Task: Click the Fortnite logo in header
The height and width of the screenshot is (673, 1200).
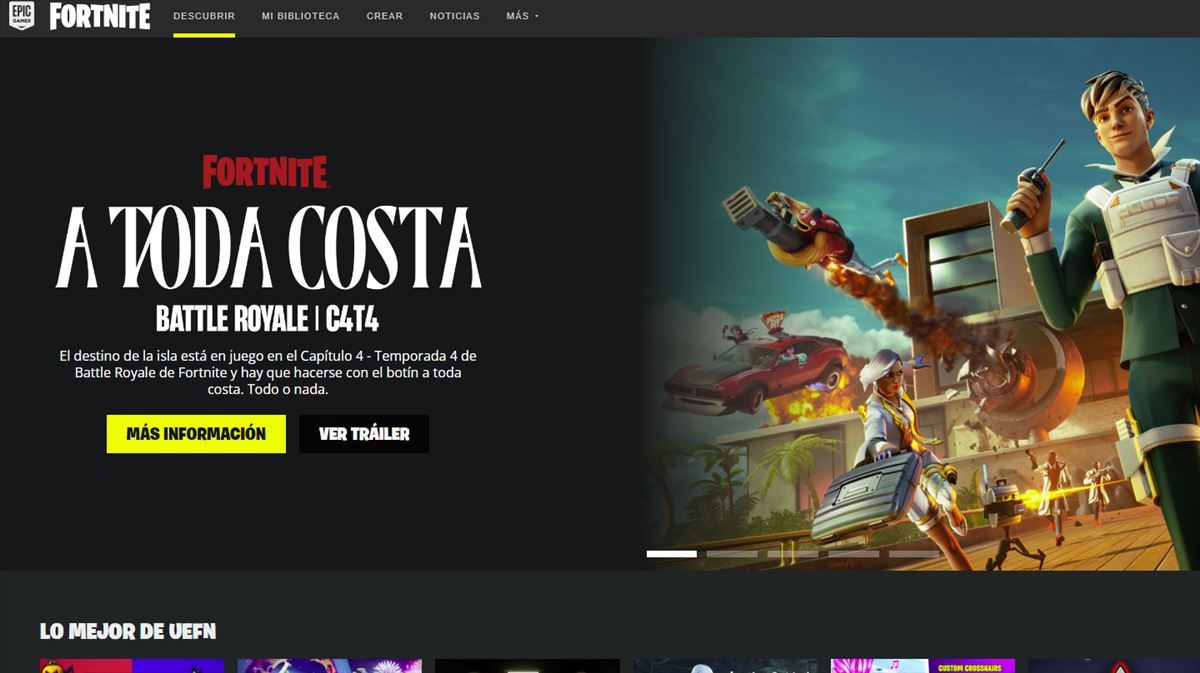Action: (100, 16)
